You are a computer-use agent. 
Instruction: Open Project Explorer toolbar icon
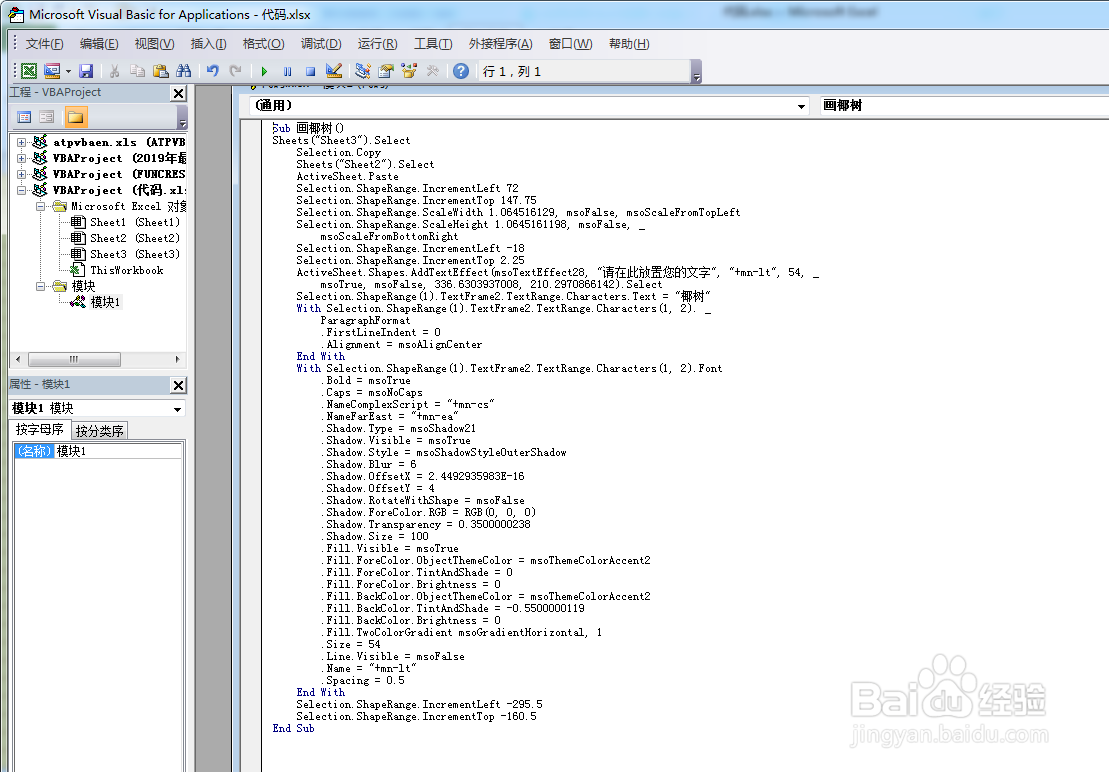[x=363, y=71]
